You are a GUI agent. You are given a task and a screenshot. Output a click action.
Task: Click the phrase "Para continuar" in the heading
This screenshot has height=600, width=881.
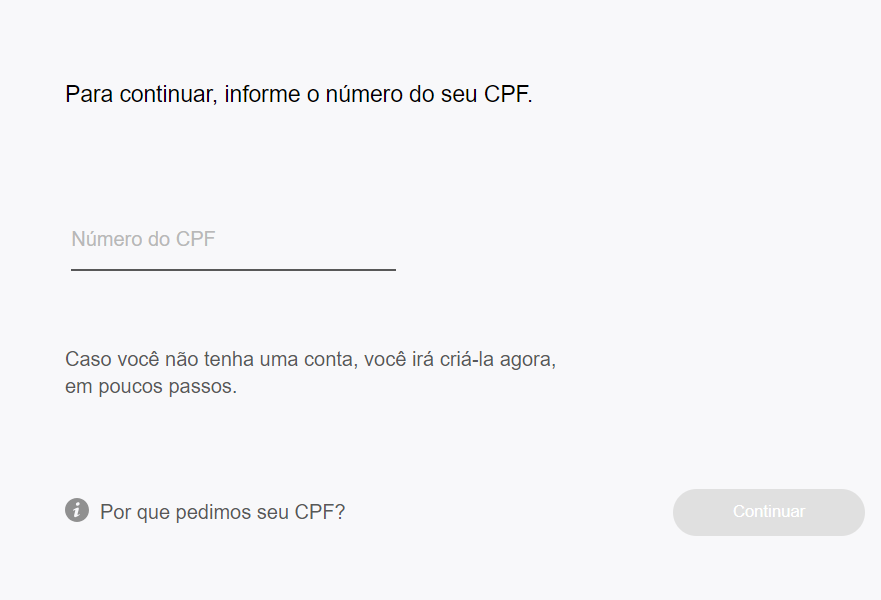tap(138, 95)
